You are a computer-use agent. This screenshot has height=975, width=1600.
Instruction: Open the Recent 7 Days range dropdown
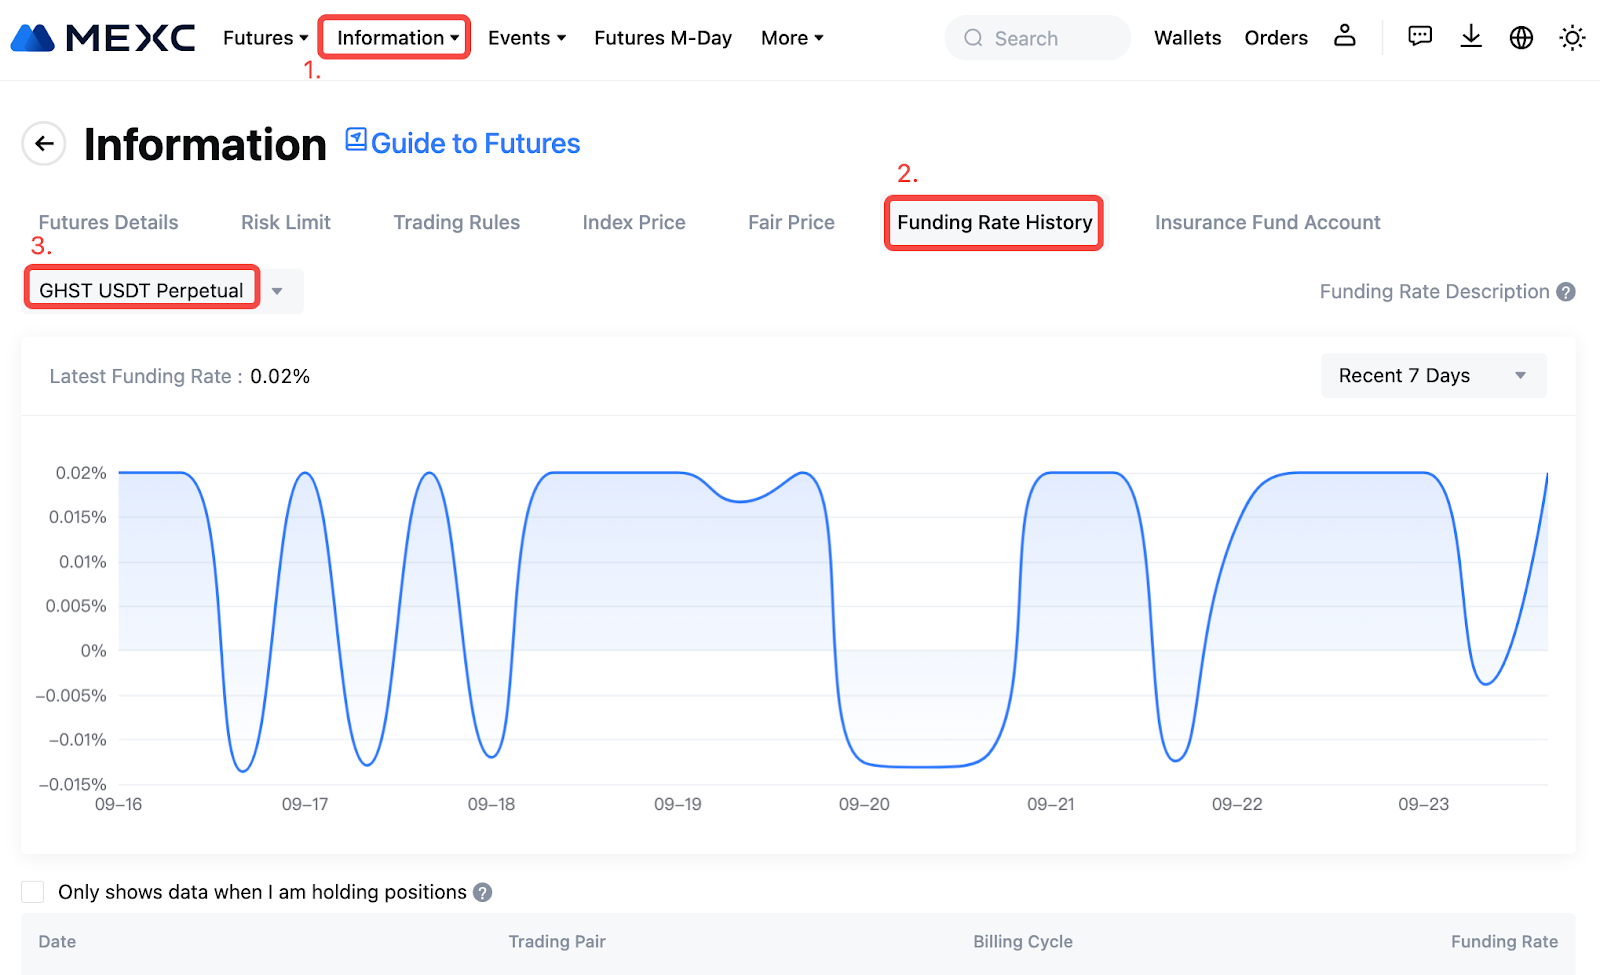click(x=1433, y=376)
